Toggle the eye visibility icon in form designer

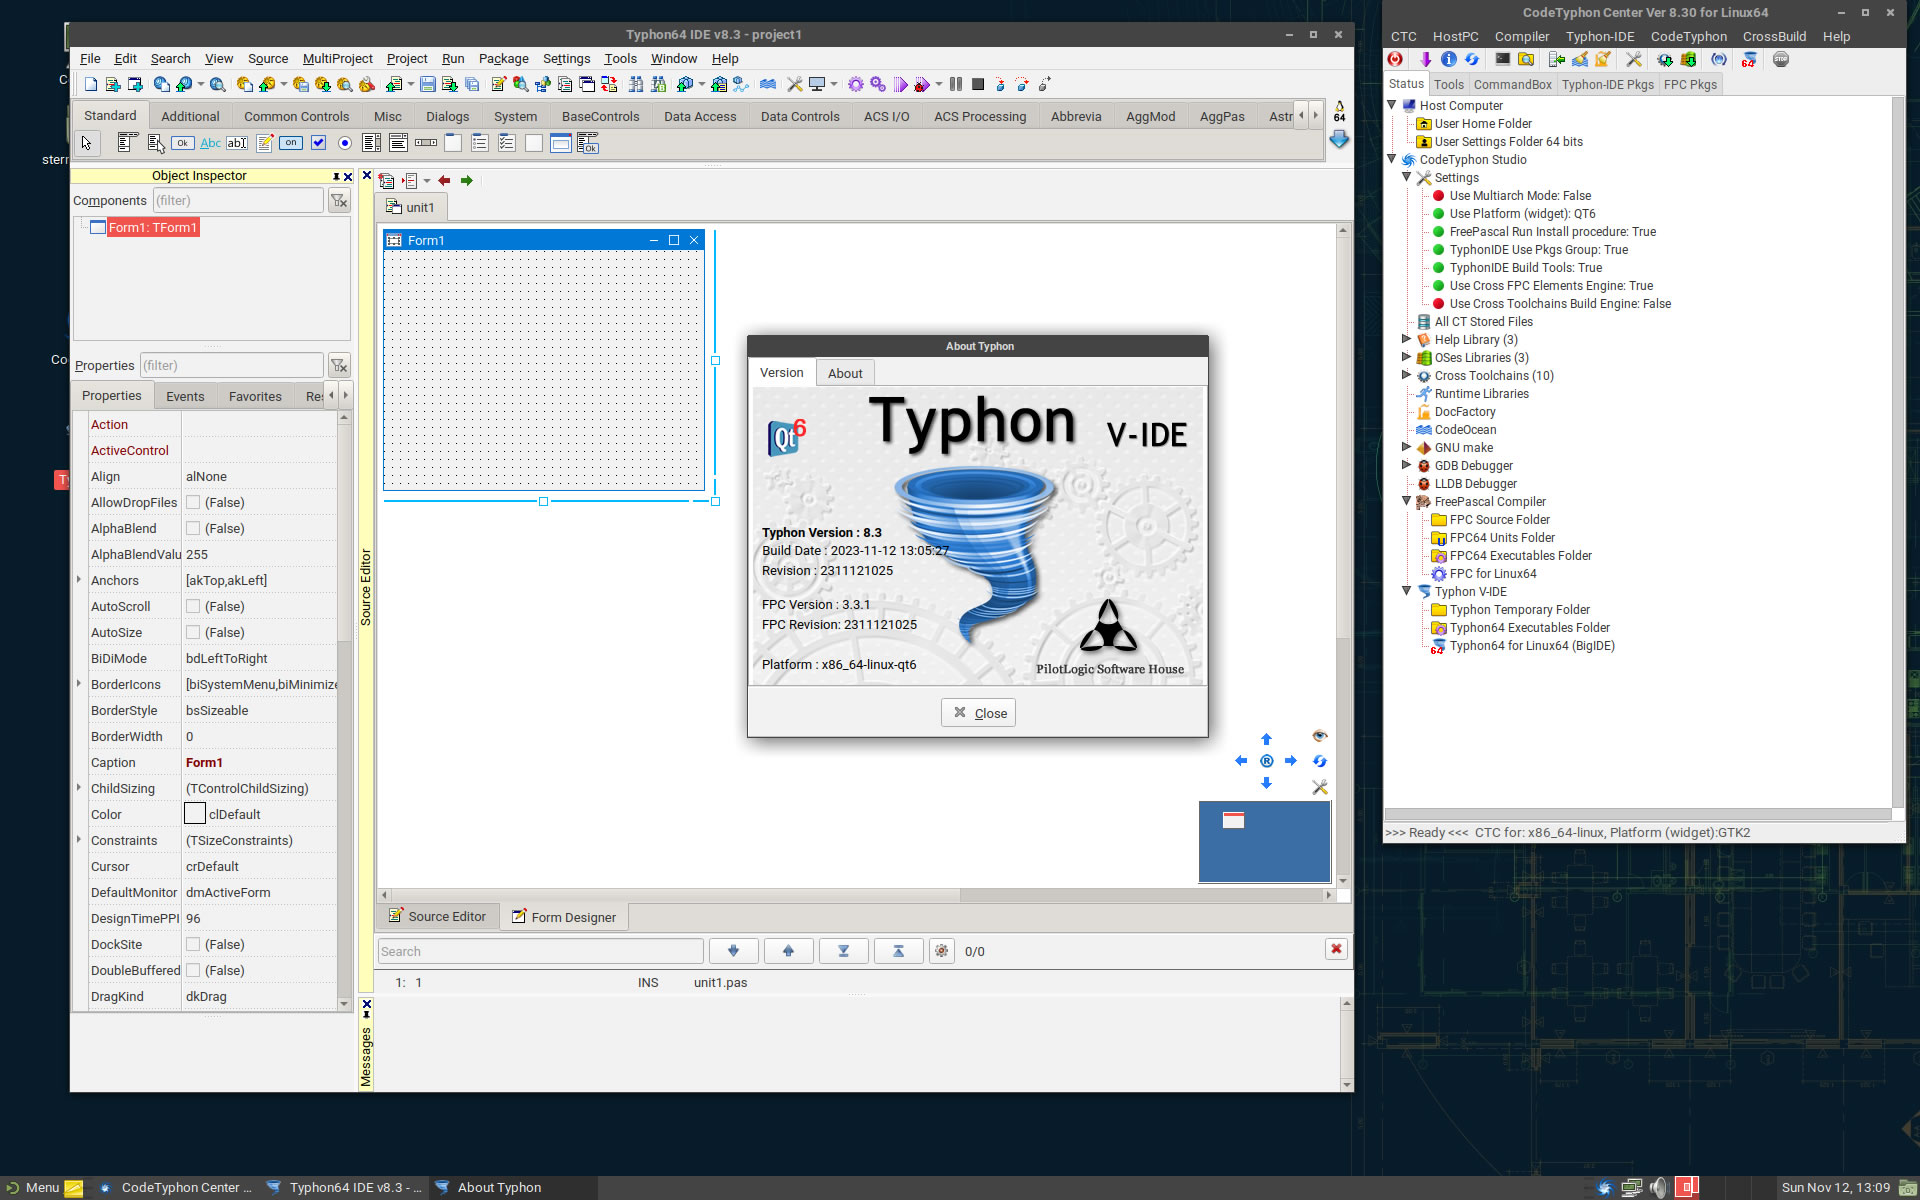point(1320,736)
